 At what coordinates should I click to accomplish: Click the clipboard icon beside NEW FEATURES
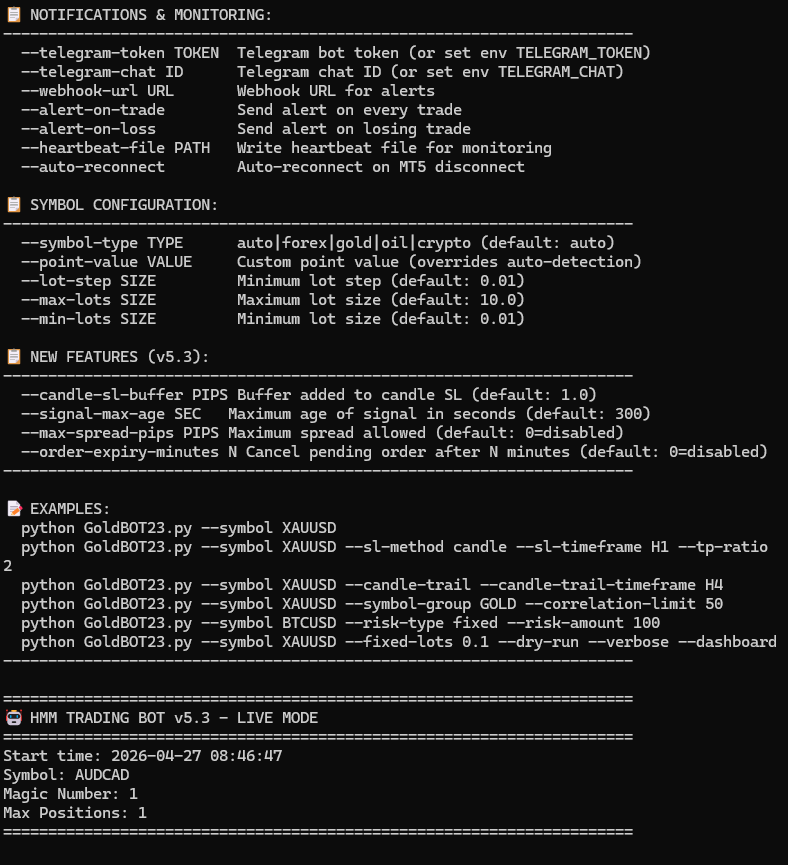coord(14,356)
